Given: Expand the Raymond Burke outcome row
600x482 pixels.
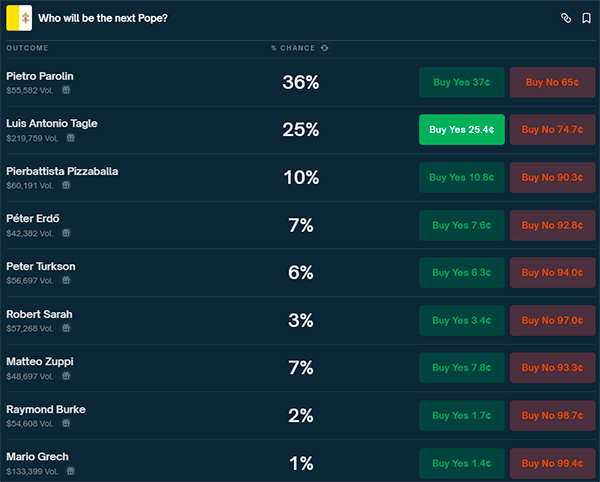Looking at the screenshot, I should (200, 415).
